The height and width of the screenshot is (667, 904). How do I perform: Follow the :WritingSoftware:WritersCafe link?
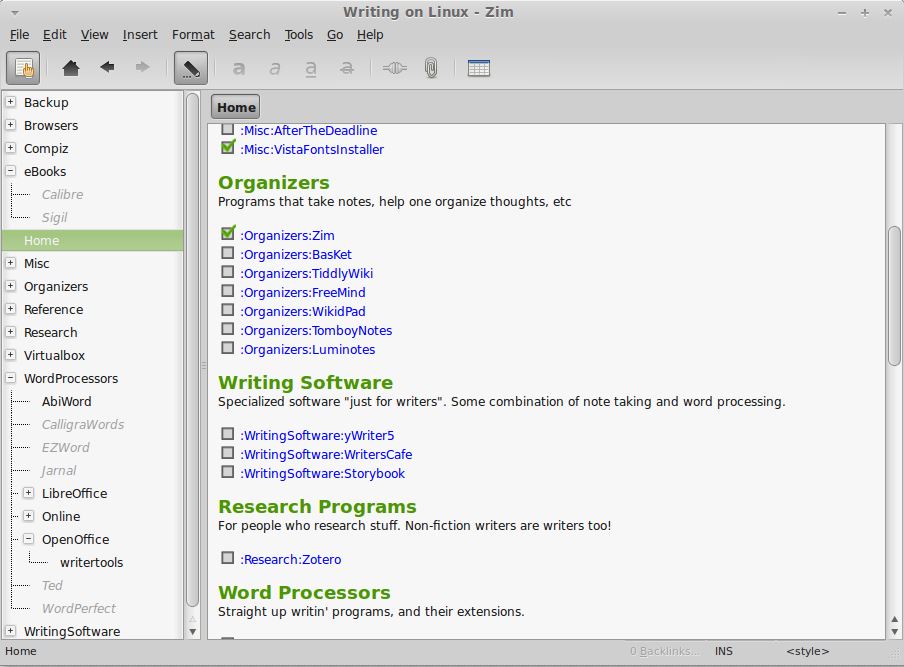326,454
